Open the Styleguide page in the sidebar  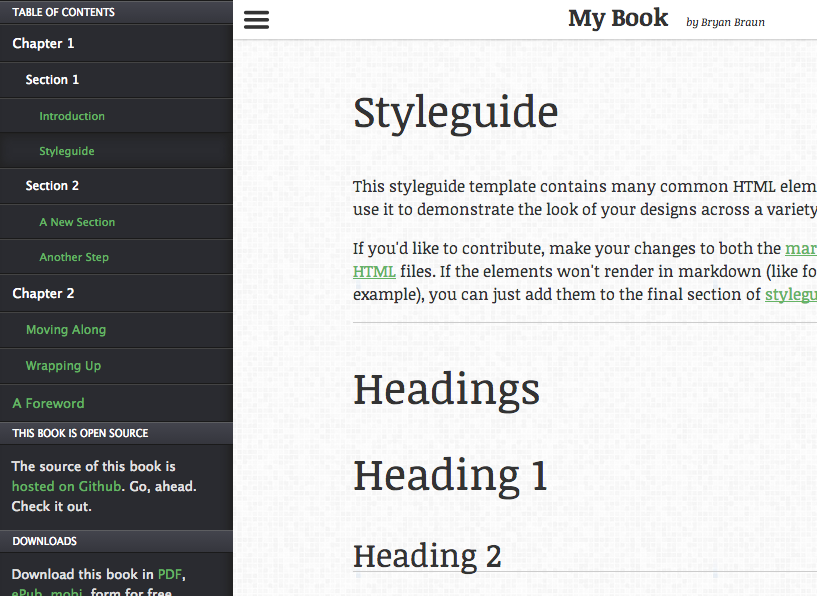(x=68, y=151)
